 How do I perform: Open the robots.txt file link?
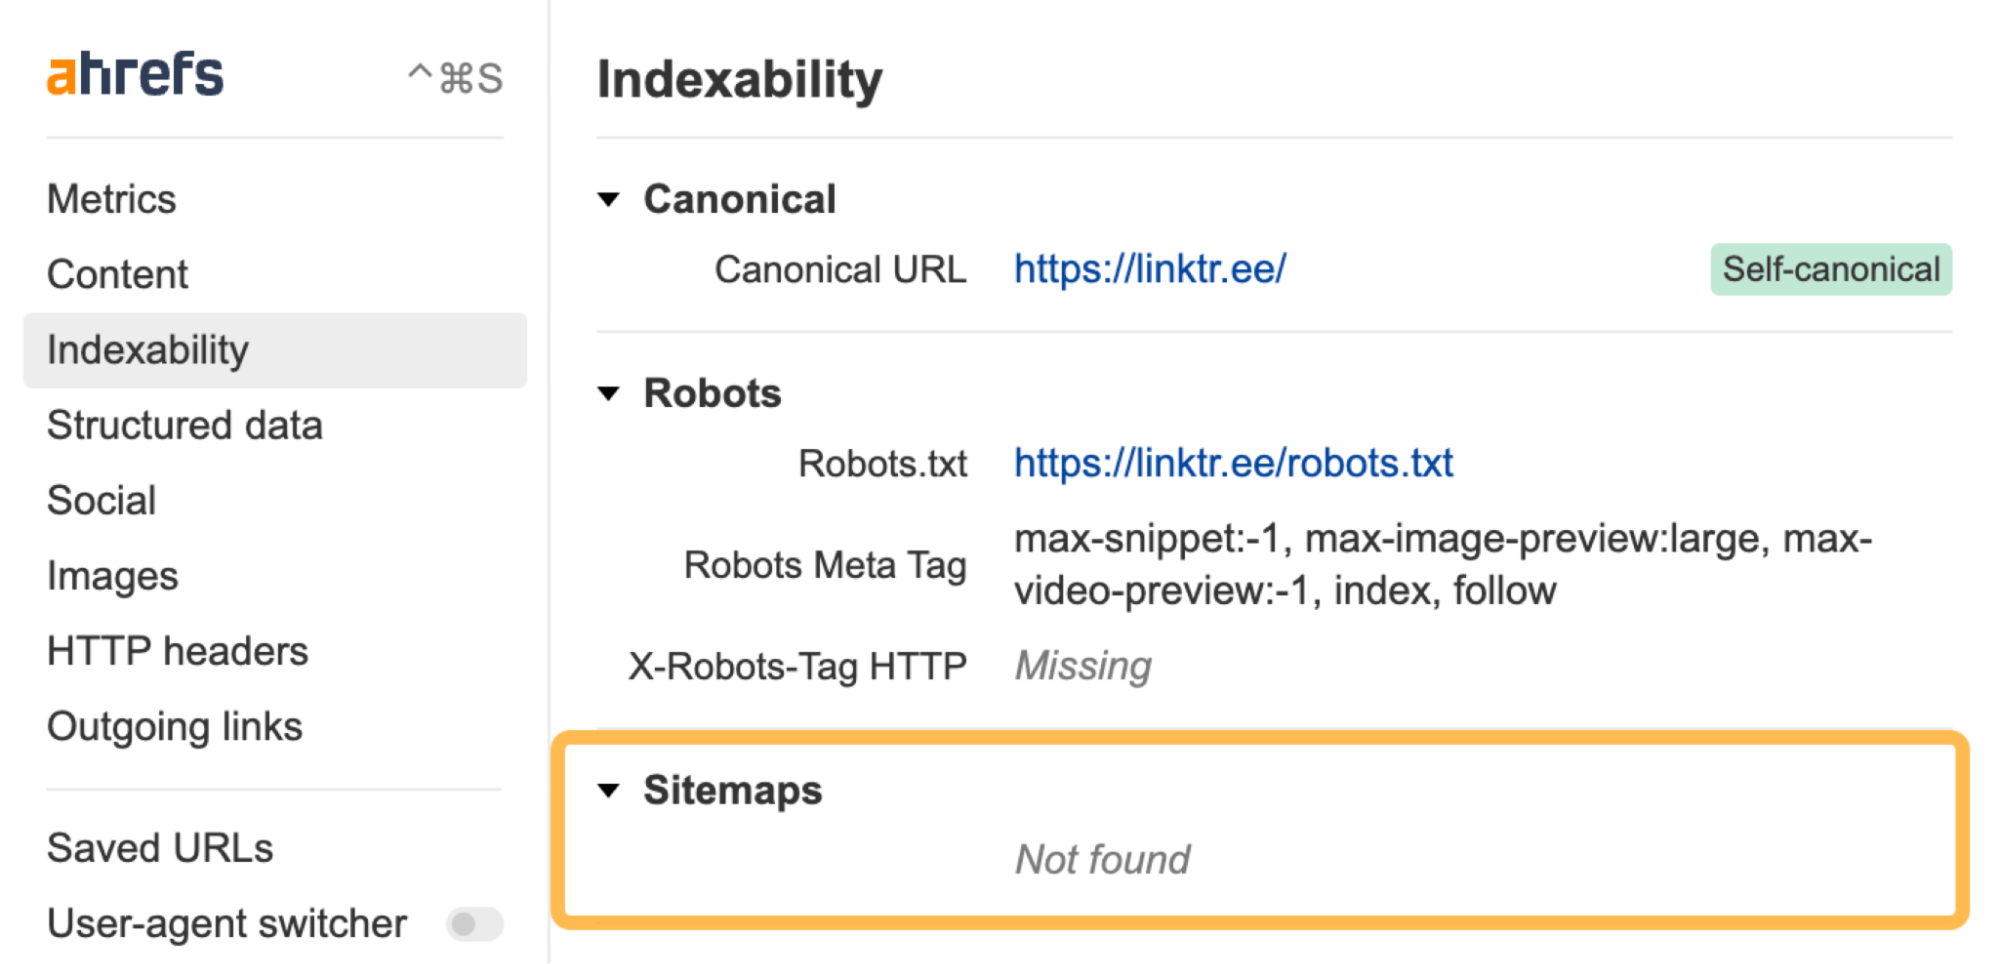pyautogui.click(x=1233, y=462)
